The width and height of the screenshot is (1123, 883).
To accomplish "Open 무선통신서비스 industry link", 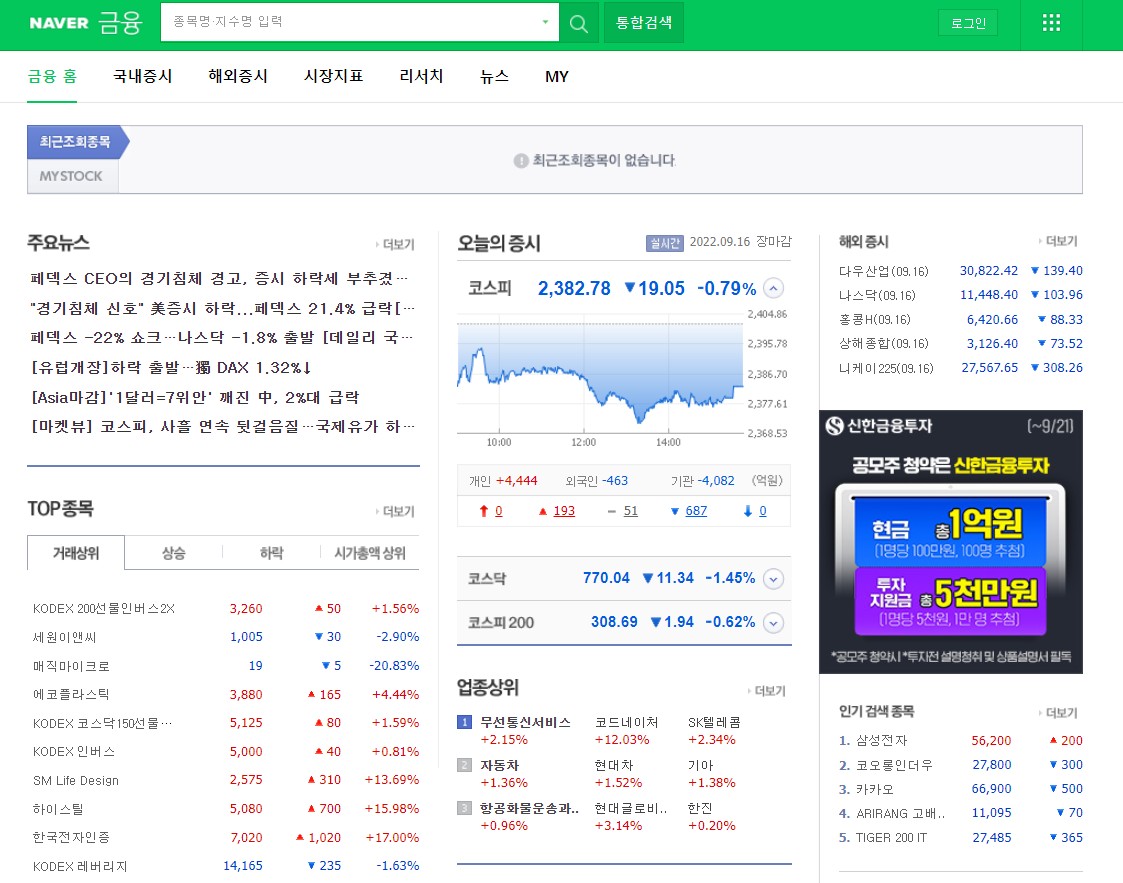I will [525, 723].
